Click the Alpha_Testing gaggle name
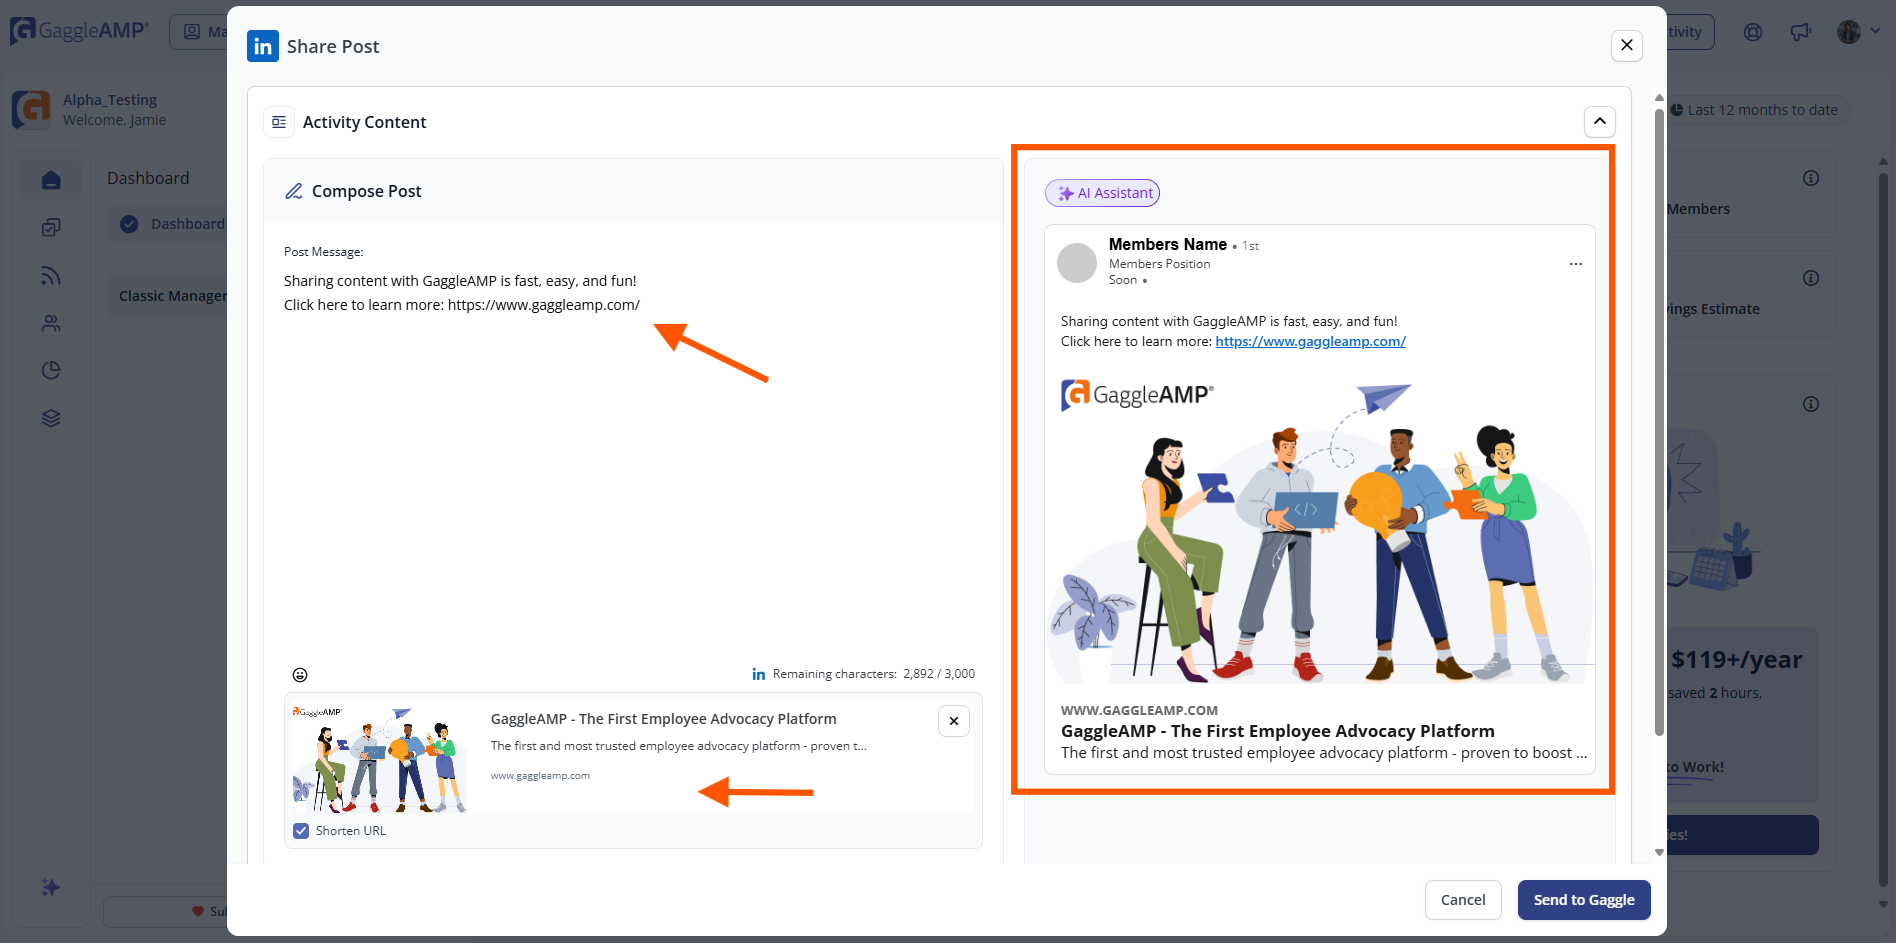Image resolution: width=1896 pixels, height=943 pixels. (x=110, y=100)
